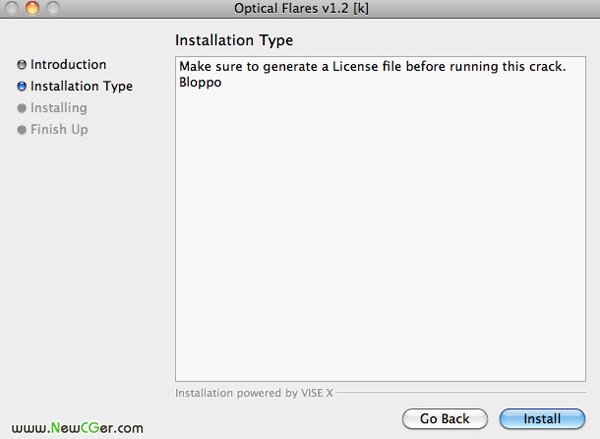Click the Optical Flares v1.2 title bar

tap(301, 8)
